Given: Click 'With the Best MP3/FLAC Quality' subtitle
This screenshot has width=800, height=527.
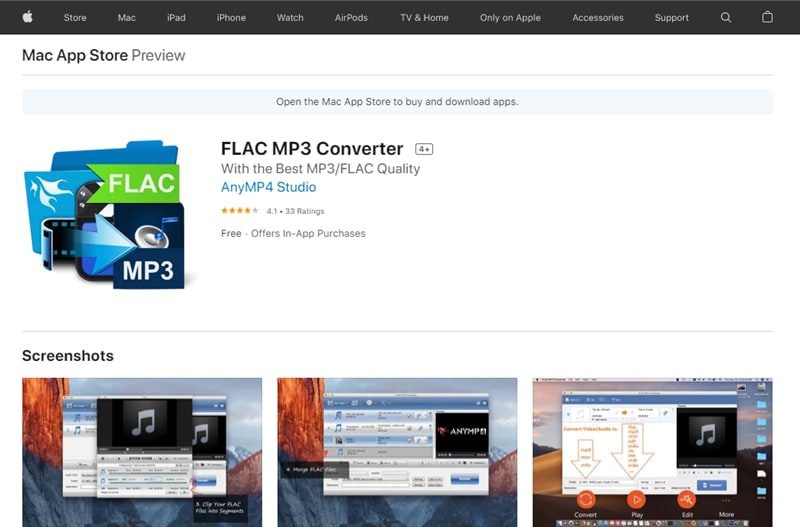Looking at the screenshot, I should (x=320, y=169).
